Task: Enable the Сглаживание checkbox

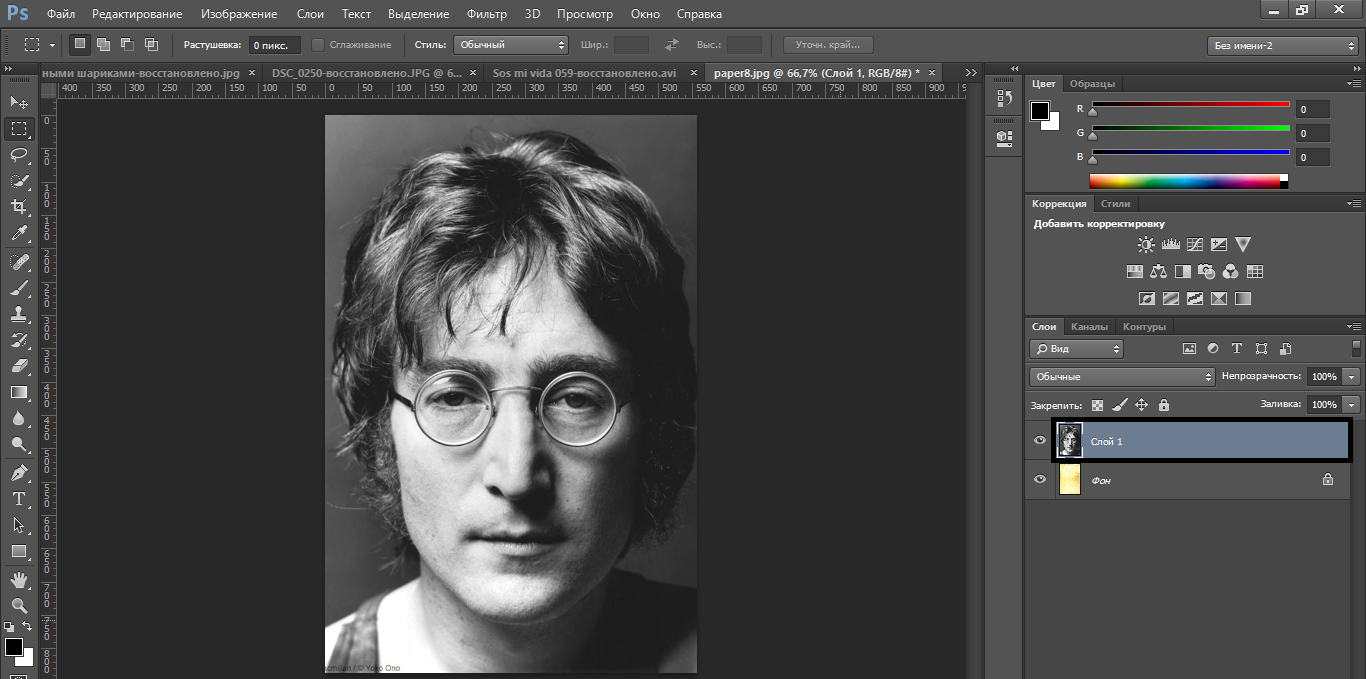Action: coord(318,45)
